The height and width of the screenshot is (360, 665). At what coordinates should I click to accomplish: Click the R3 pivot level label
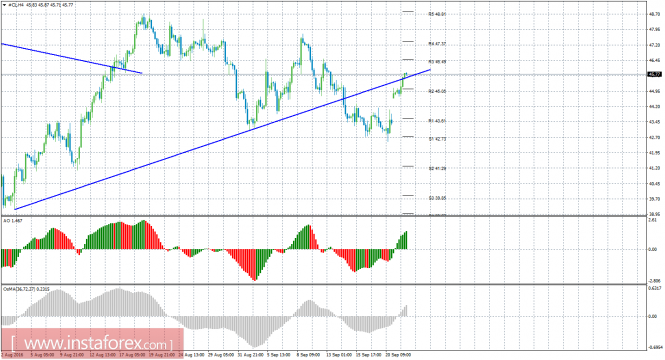tap(437, 62)
